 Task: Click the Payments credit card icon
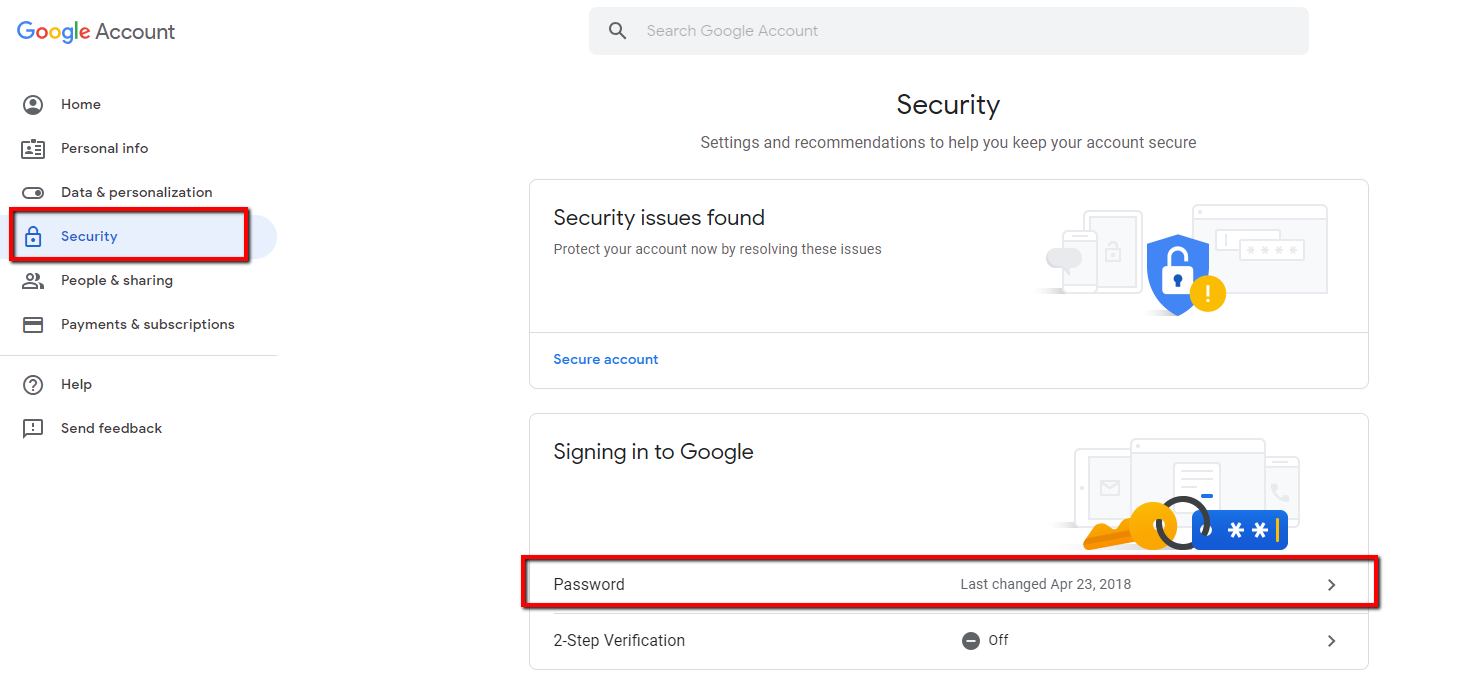[x=33, y=325]
